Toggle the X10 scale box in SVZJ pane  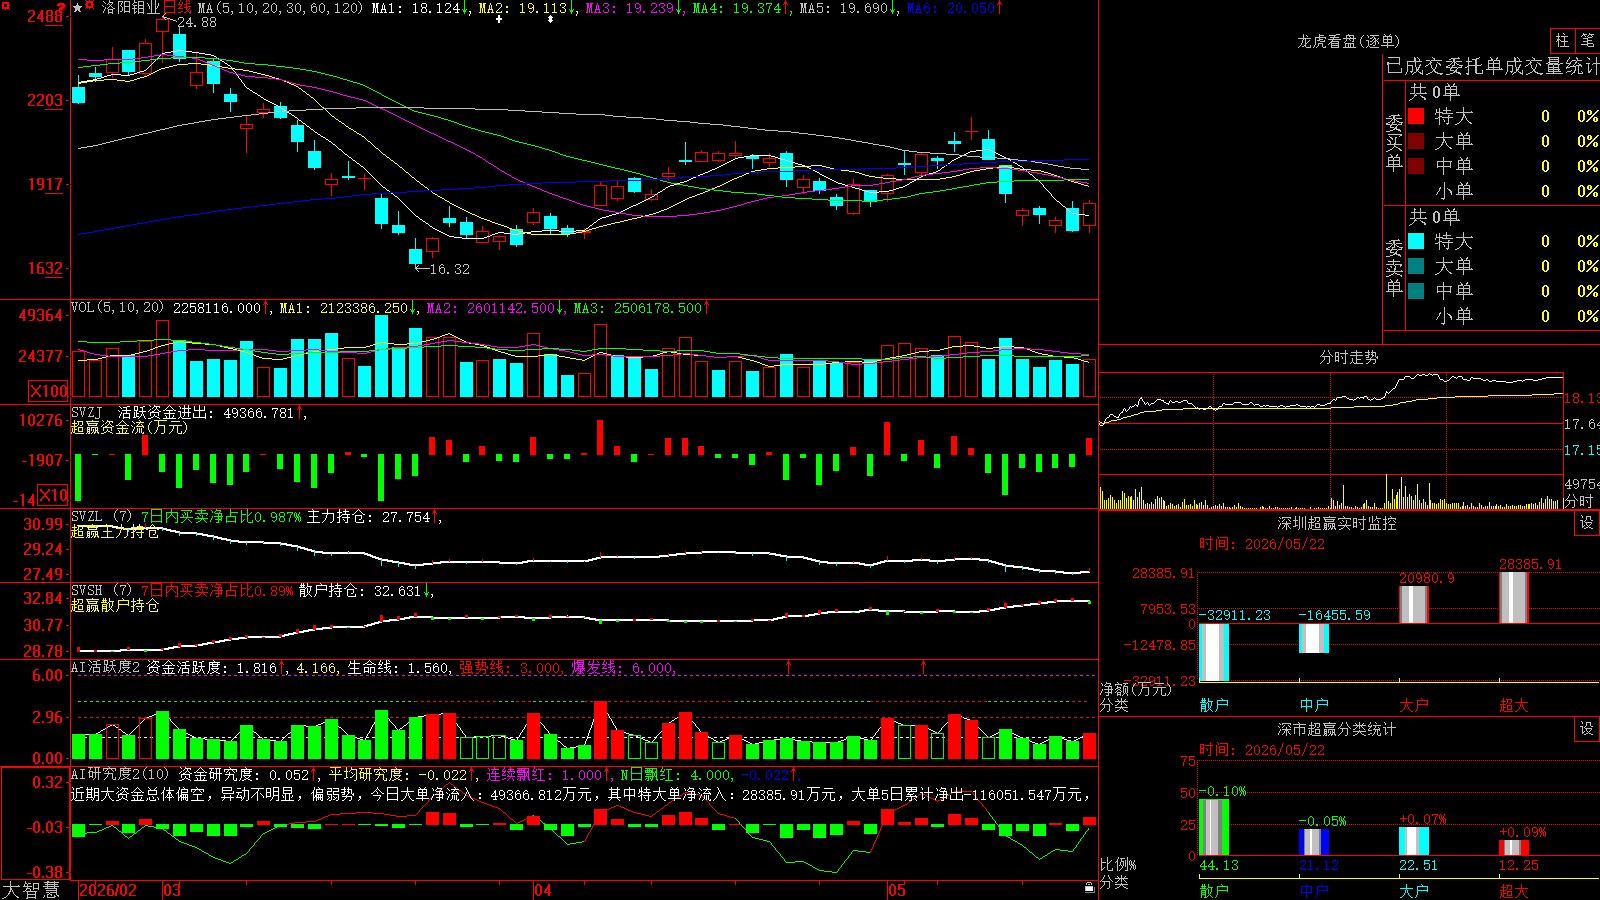pos(53,495)
